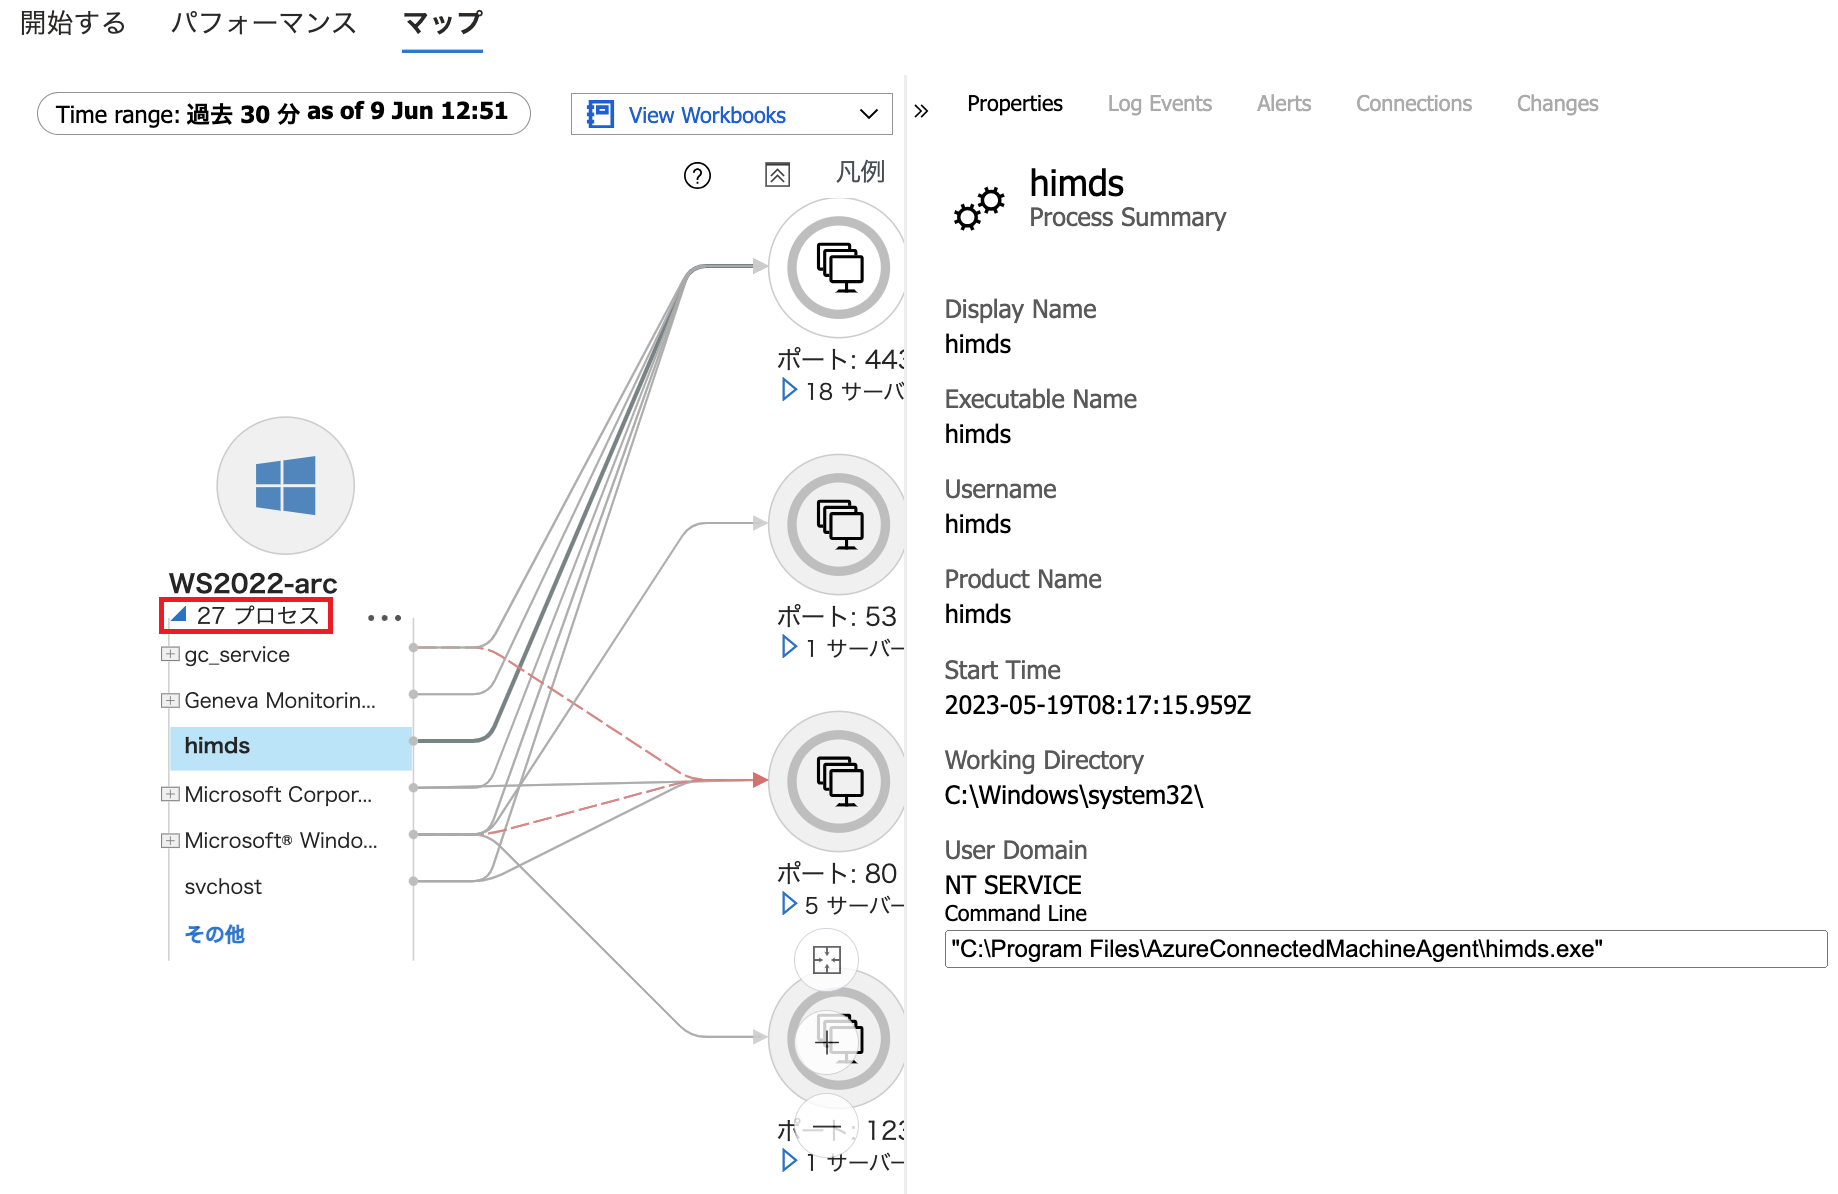Viewport: 1838px width, 1194px height.
Task: Expand the gc_service process group
Action: tap(170, 654)
